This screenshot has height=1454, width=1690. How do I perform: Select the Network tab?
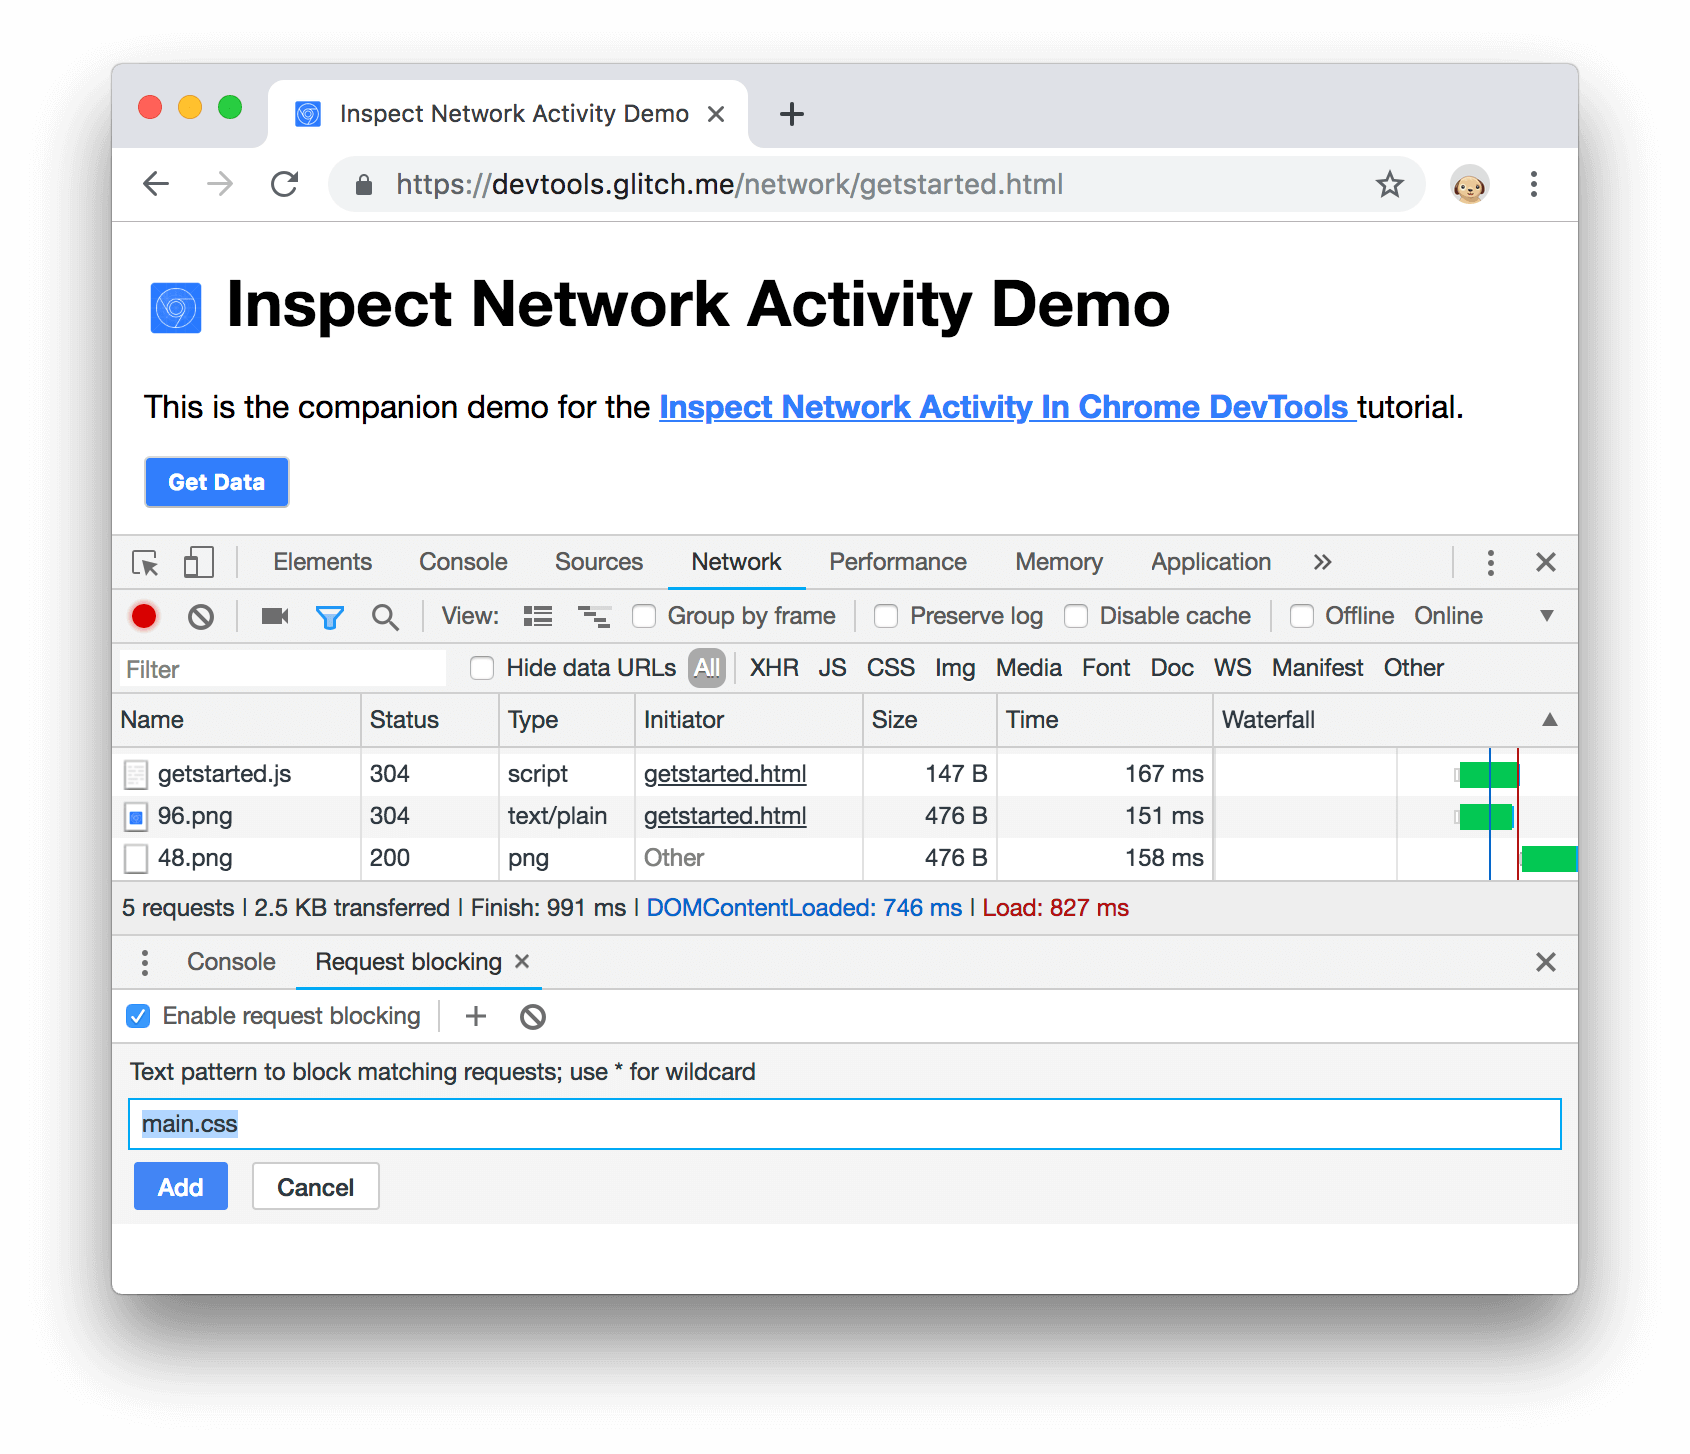coord(736,562)
